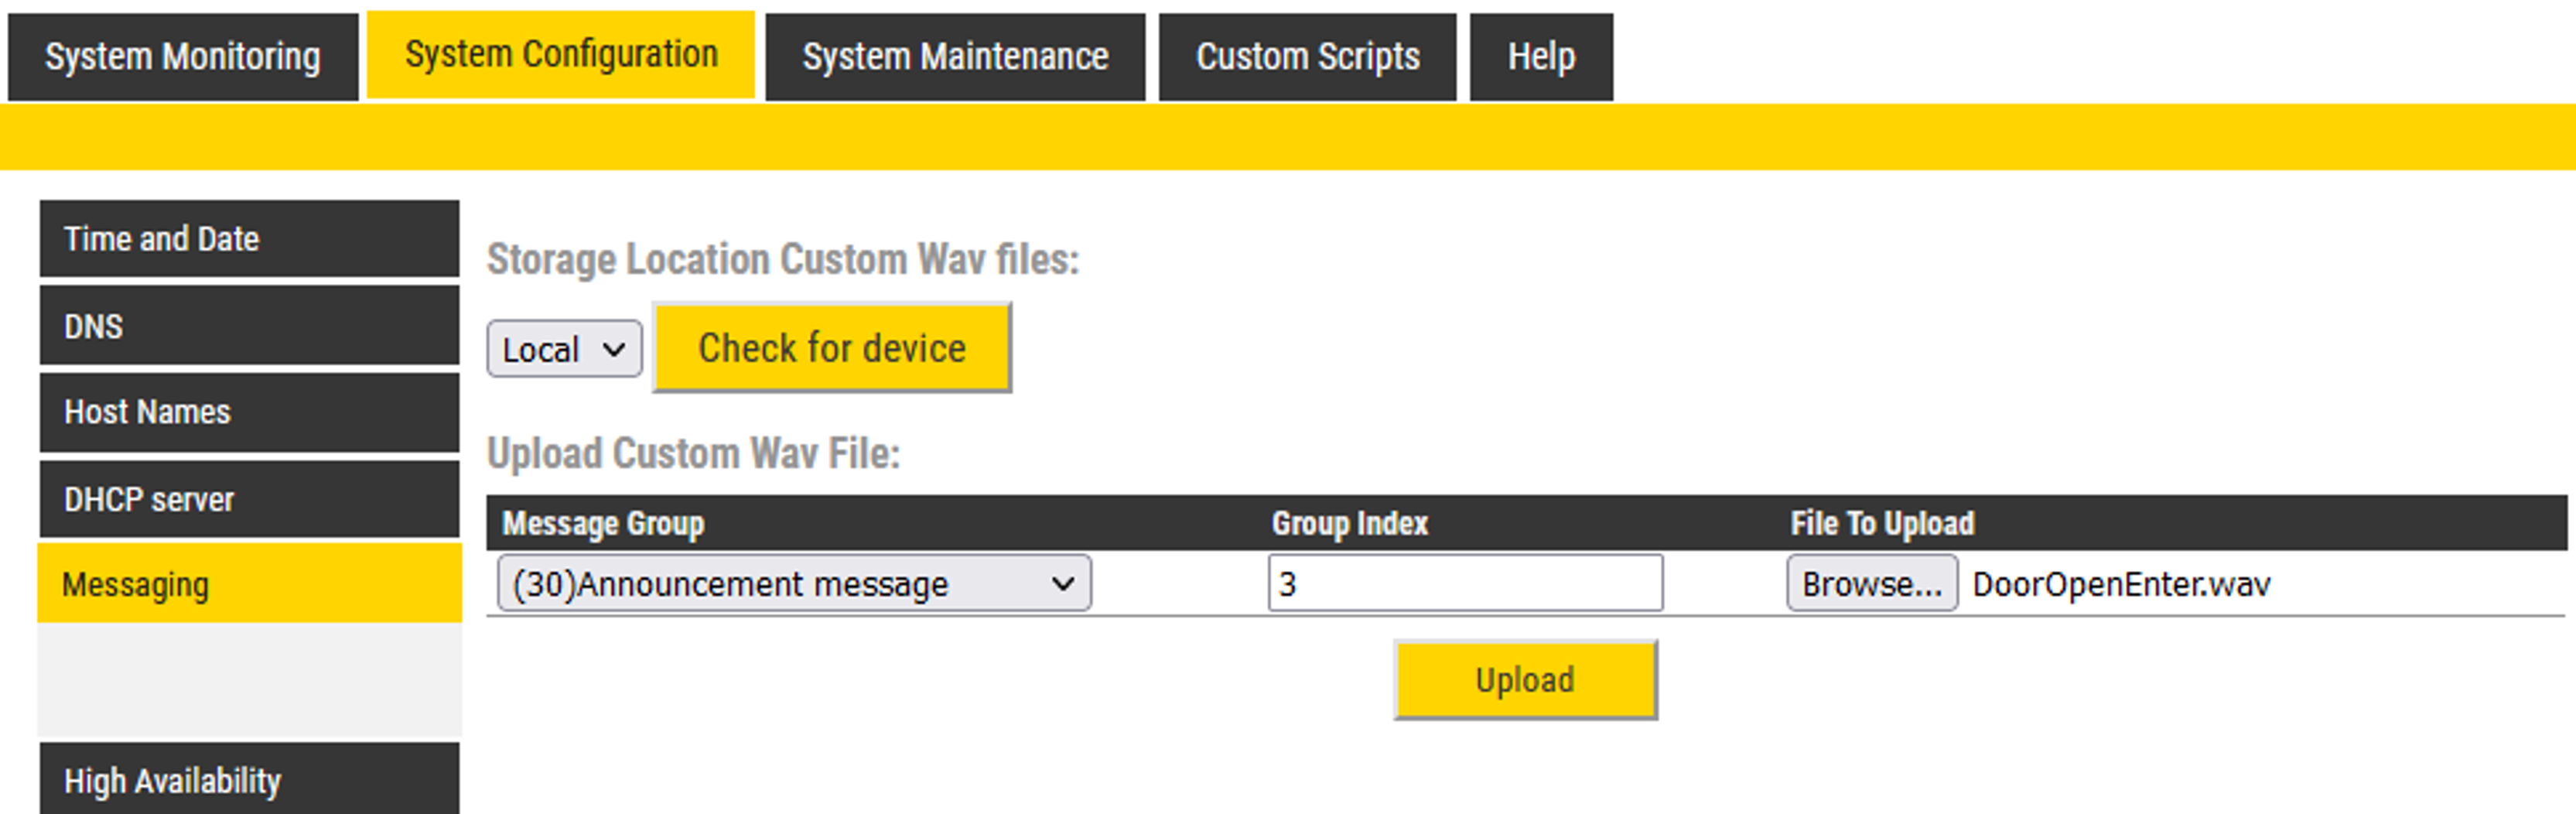Open the High Availability section

click(249, 780)
